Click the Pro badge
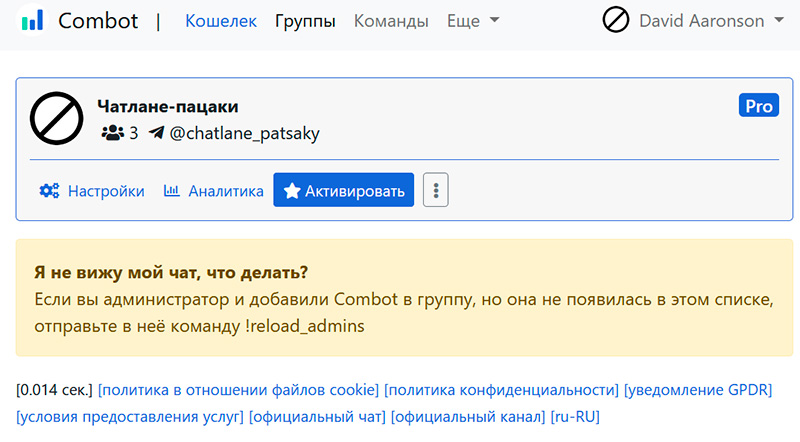The width and height of the screenshot is (800, 442). (x=758, y=105)
